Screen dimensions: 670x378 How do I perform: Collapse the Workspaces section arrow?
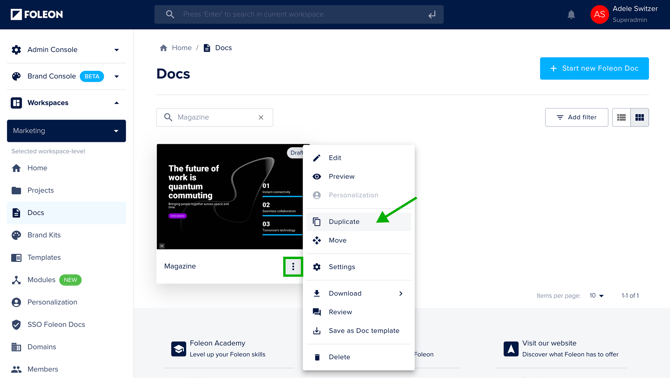click(x=116, y=103)
